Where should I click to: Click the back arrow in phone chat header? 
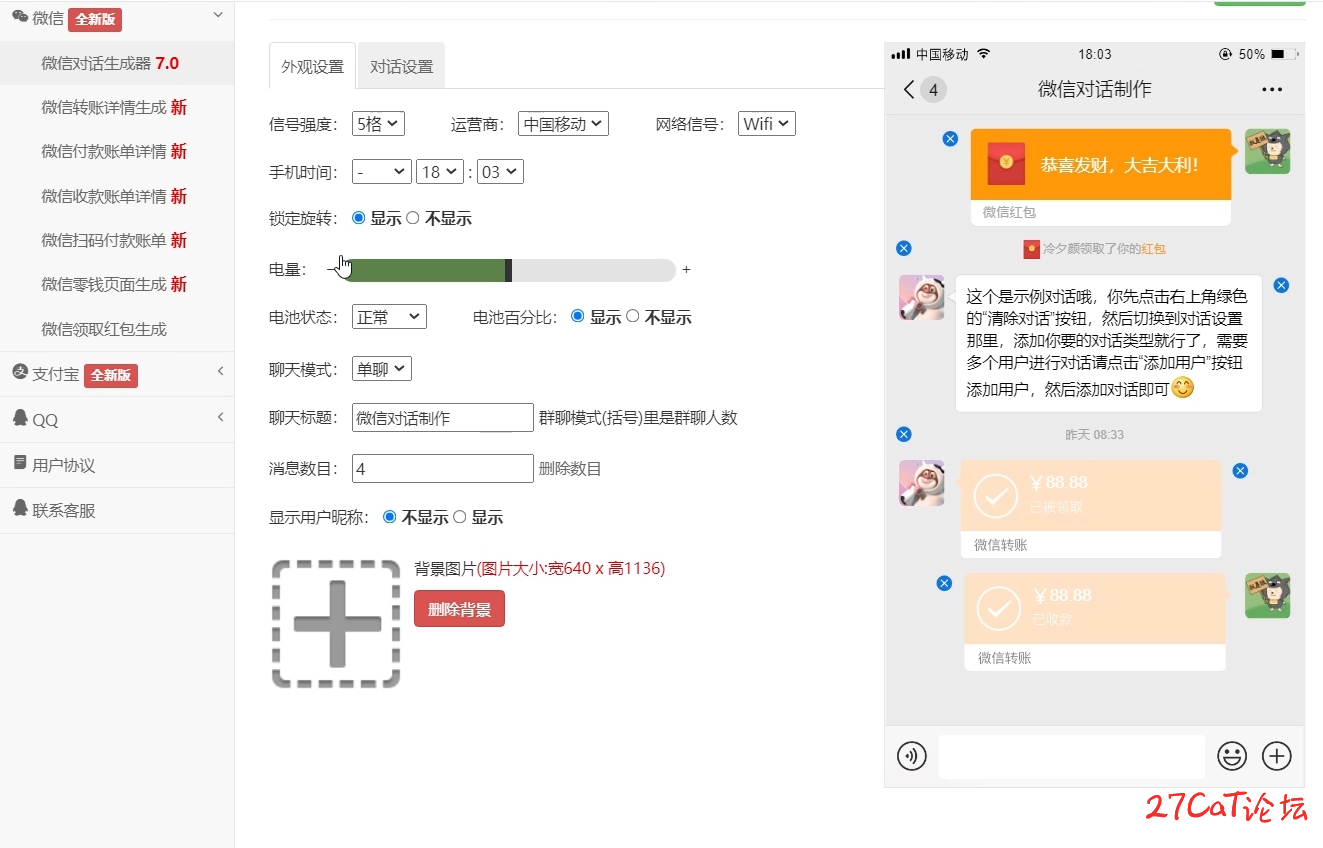(x=909, y=89)
